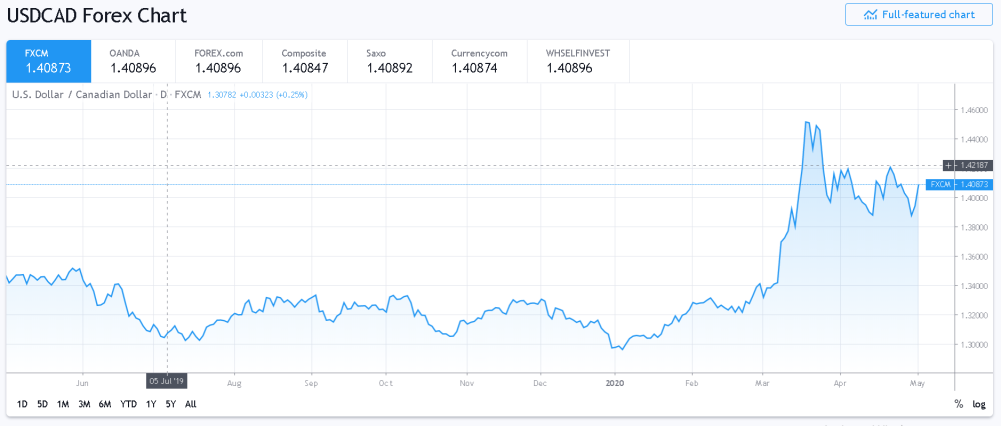Show All time range
1001x426 pixels.
(190, 404)
